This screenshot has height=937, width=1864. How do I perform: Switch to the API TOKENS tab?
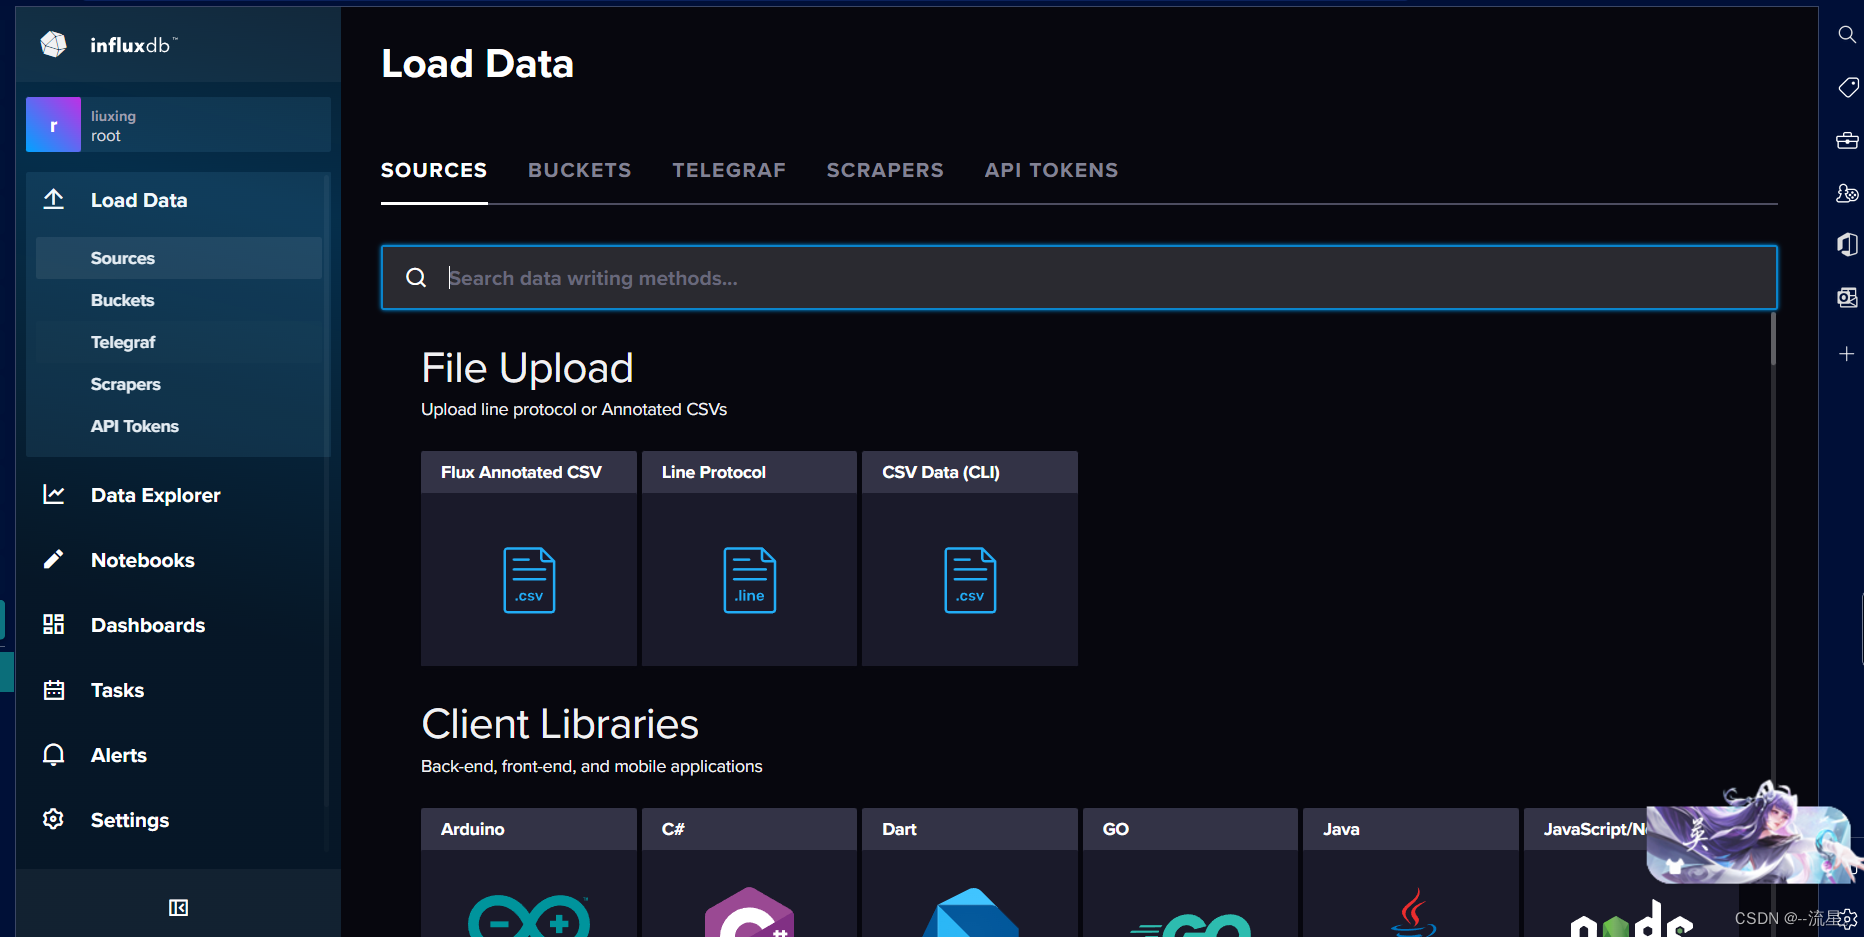click(1051, 170)
